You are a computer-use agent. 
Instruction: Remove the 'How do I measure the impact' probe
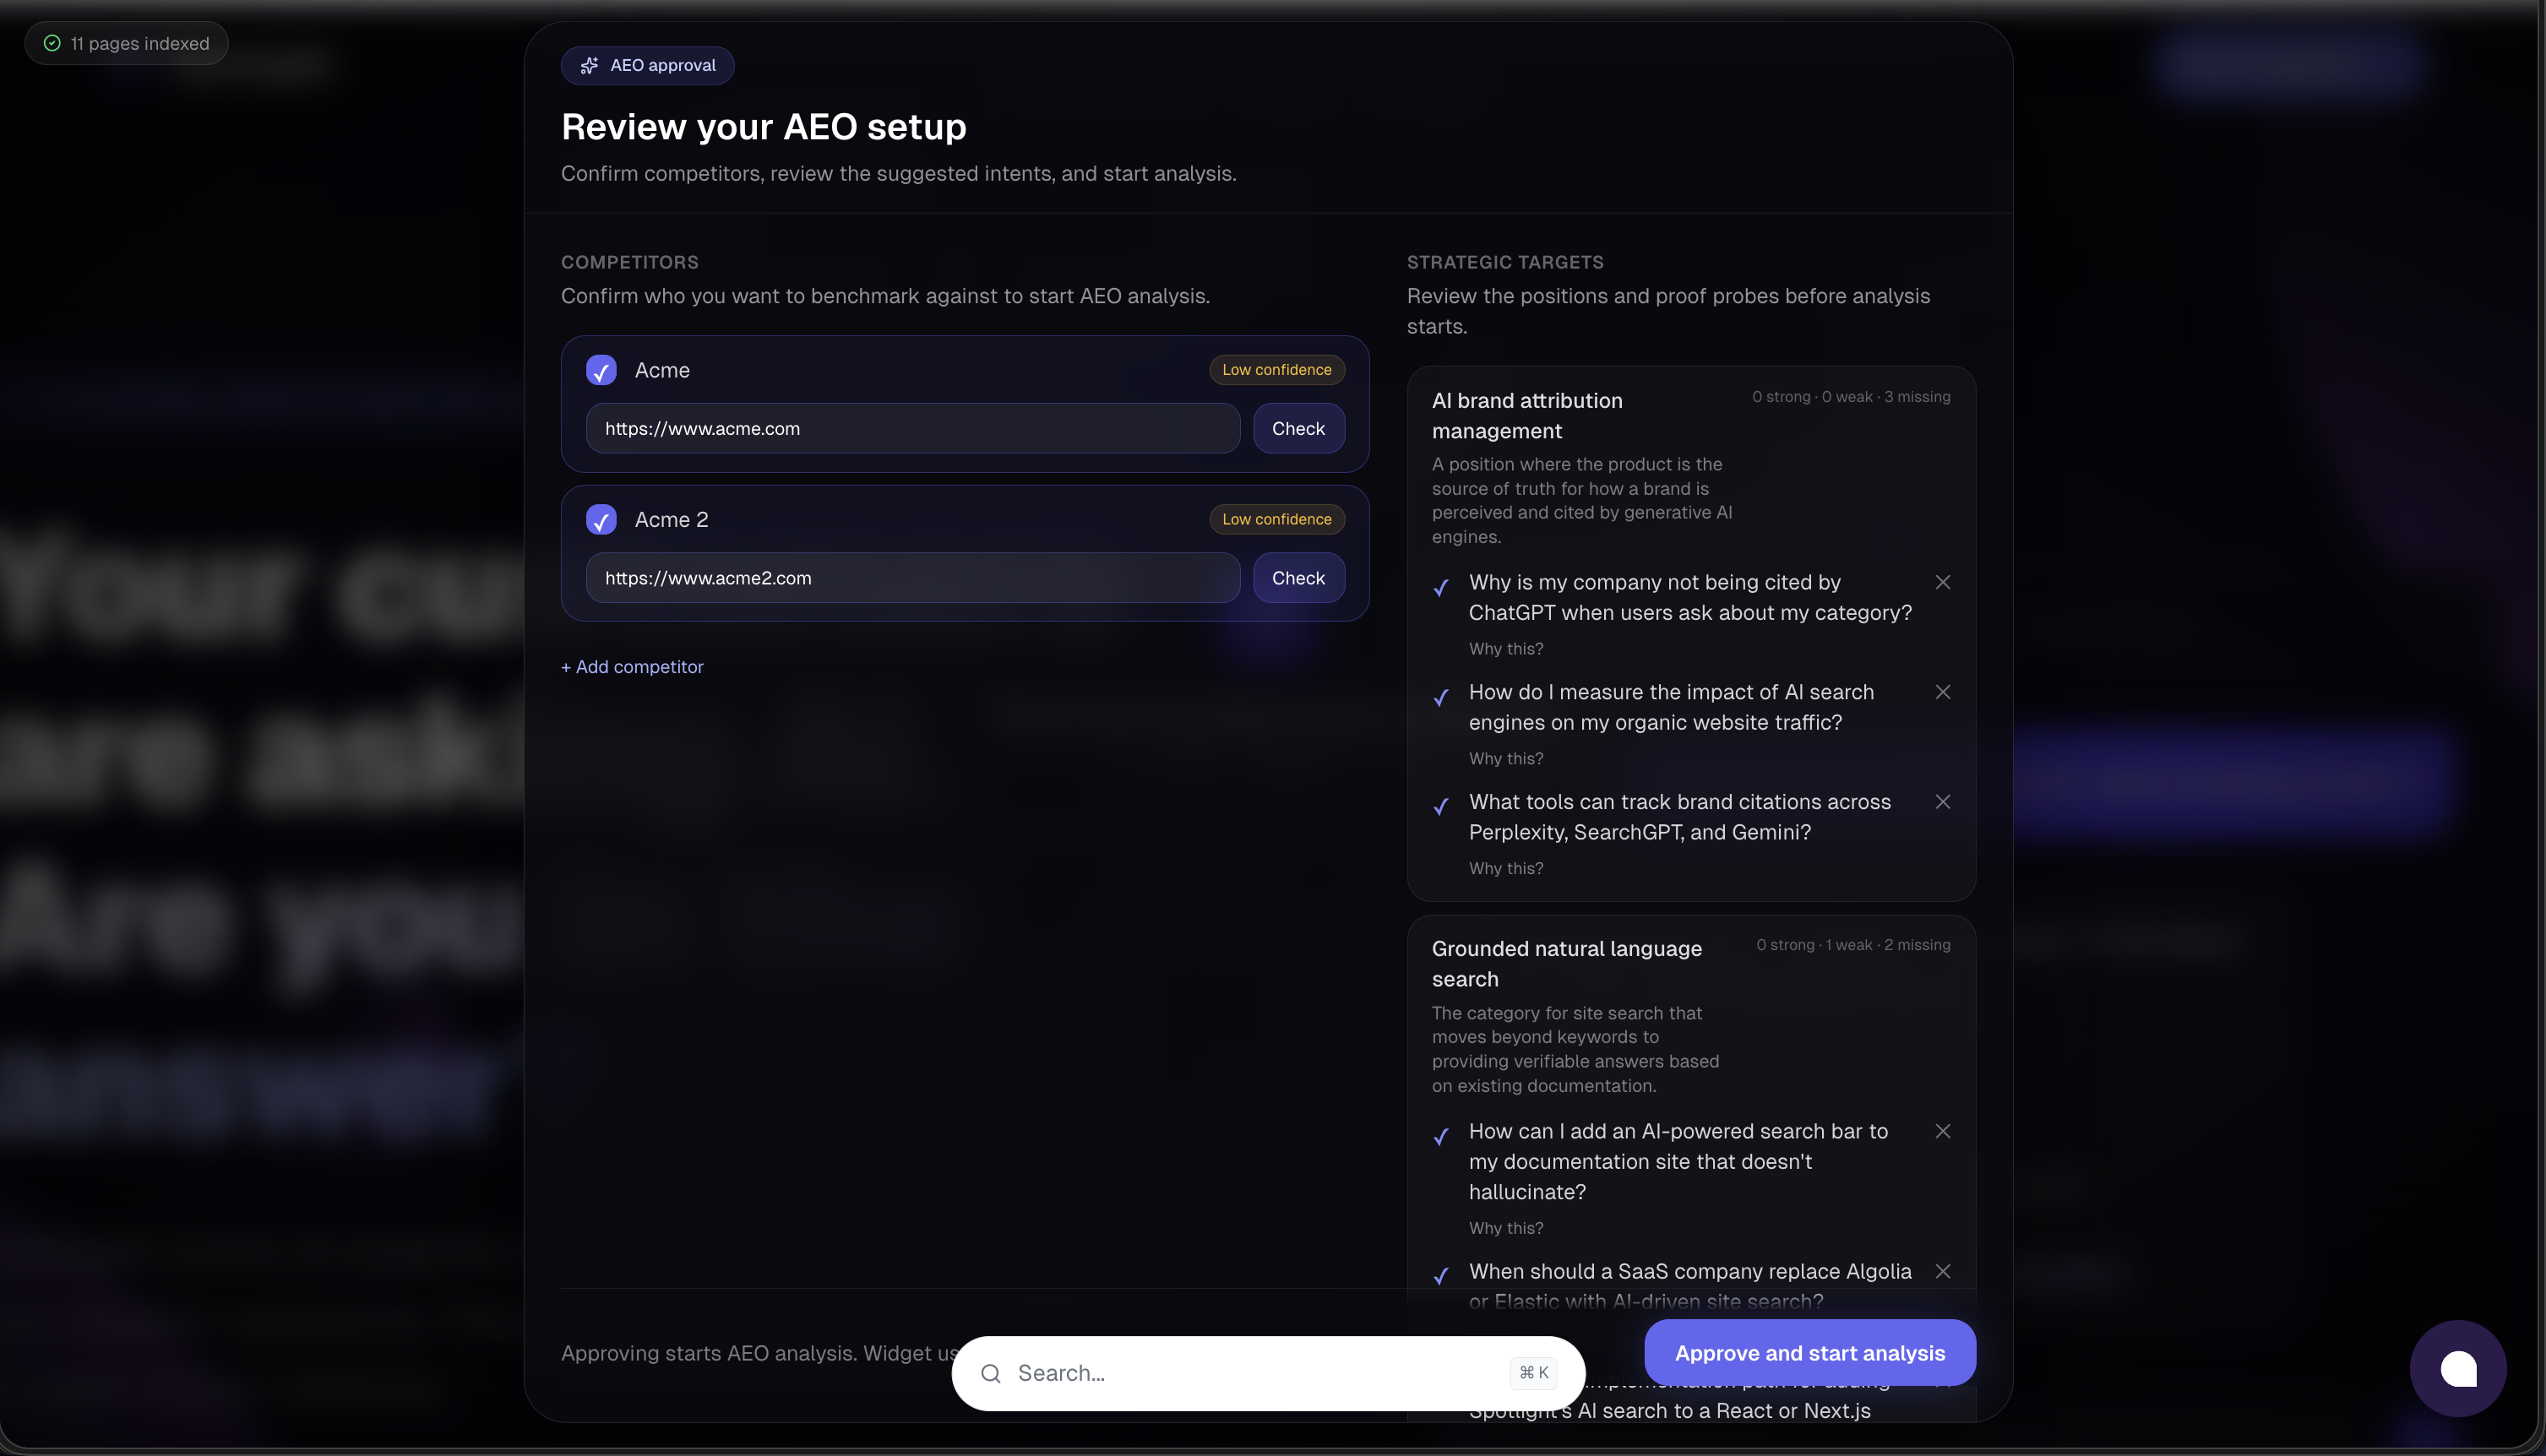pyautogui.click(x=1942, y=692)
